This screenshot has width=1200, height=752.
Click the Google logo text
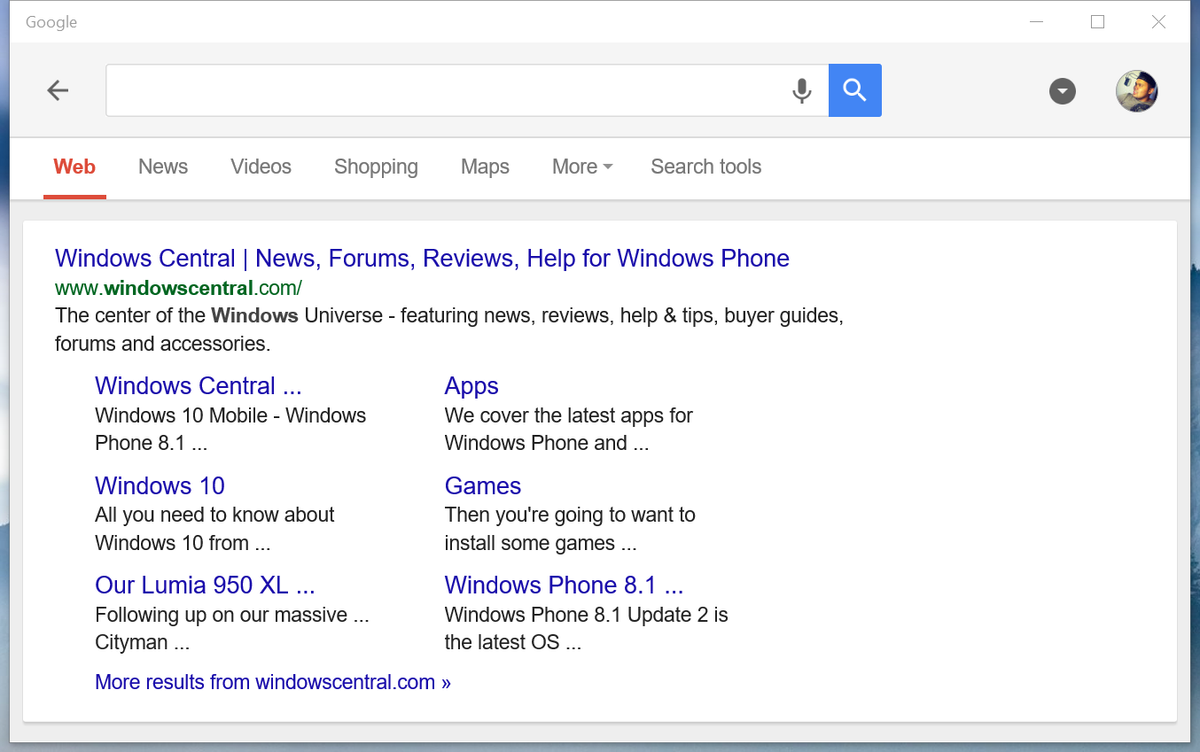(50, 21)
